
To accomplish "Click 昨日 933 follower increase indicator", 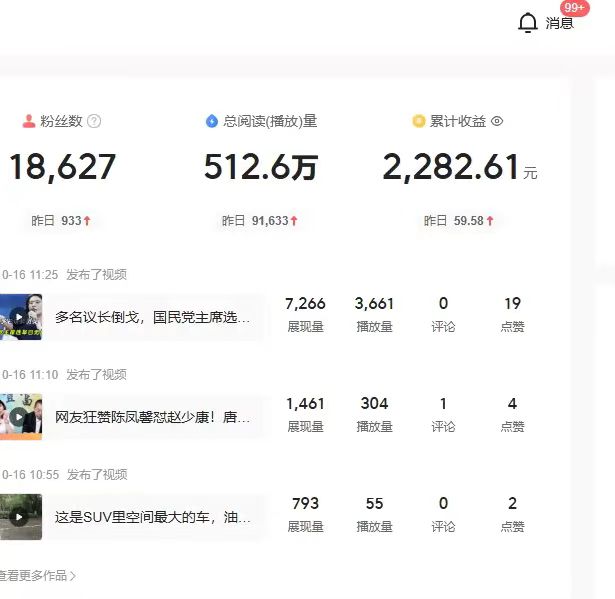I will 61,221.
